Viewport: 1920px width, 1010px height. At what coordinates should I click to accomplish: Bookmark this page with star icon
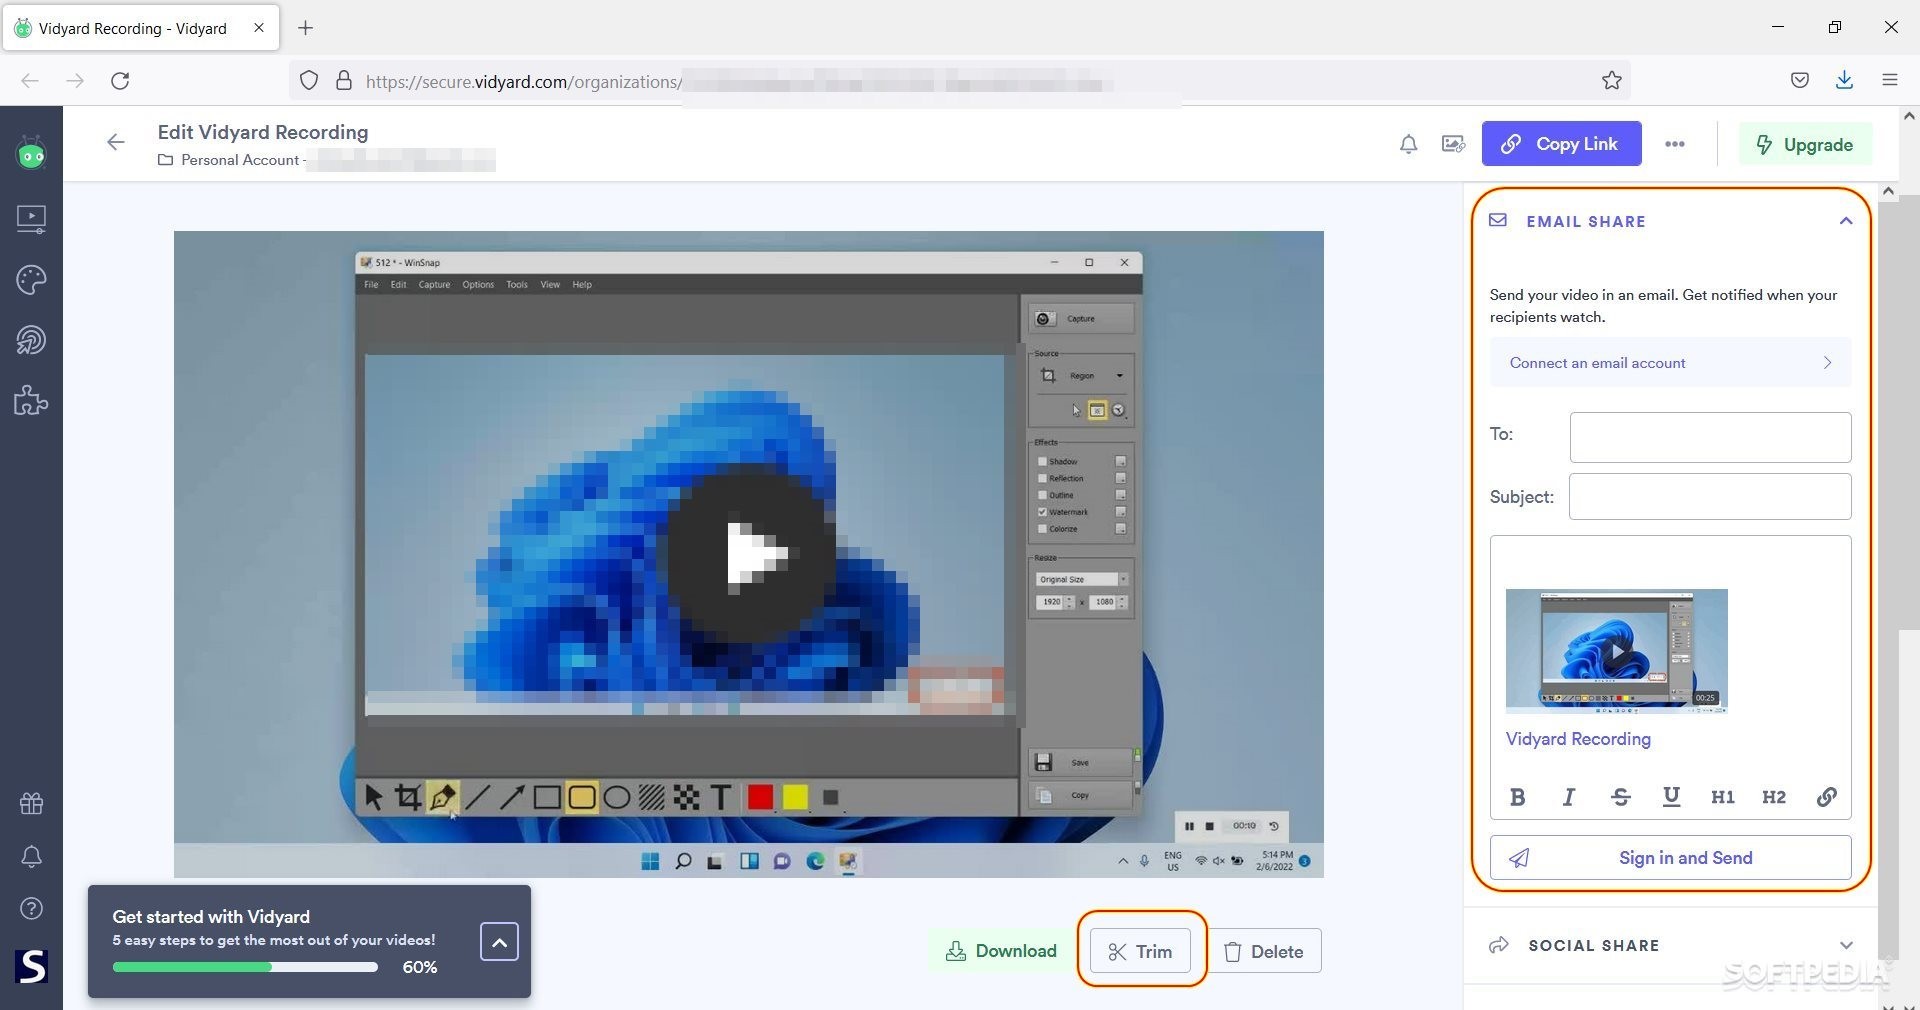(x=1611, y=81)
